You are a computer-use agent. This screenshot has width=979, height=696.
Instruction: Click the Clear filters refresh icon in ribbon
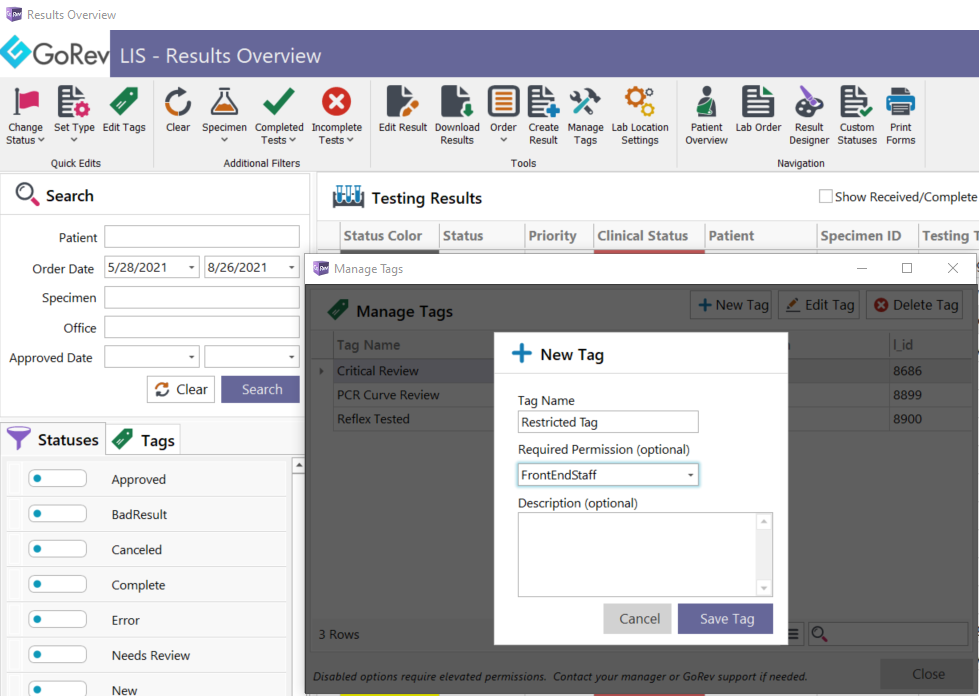coord(178,102)
